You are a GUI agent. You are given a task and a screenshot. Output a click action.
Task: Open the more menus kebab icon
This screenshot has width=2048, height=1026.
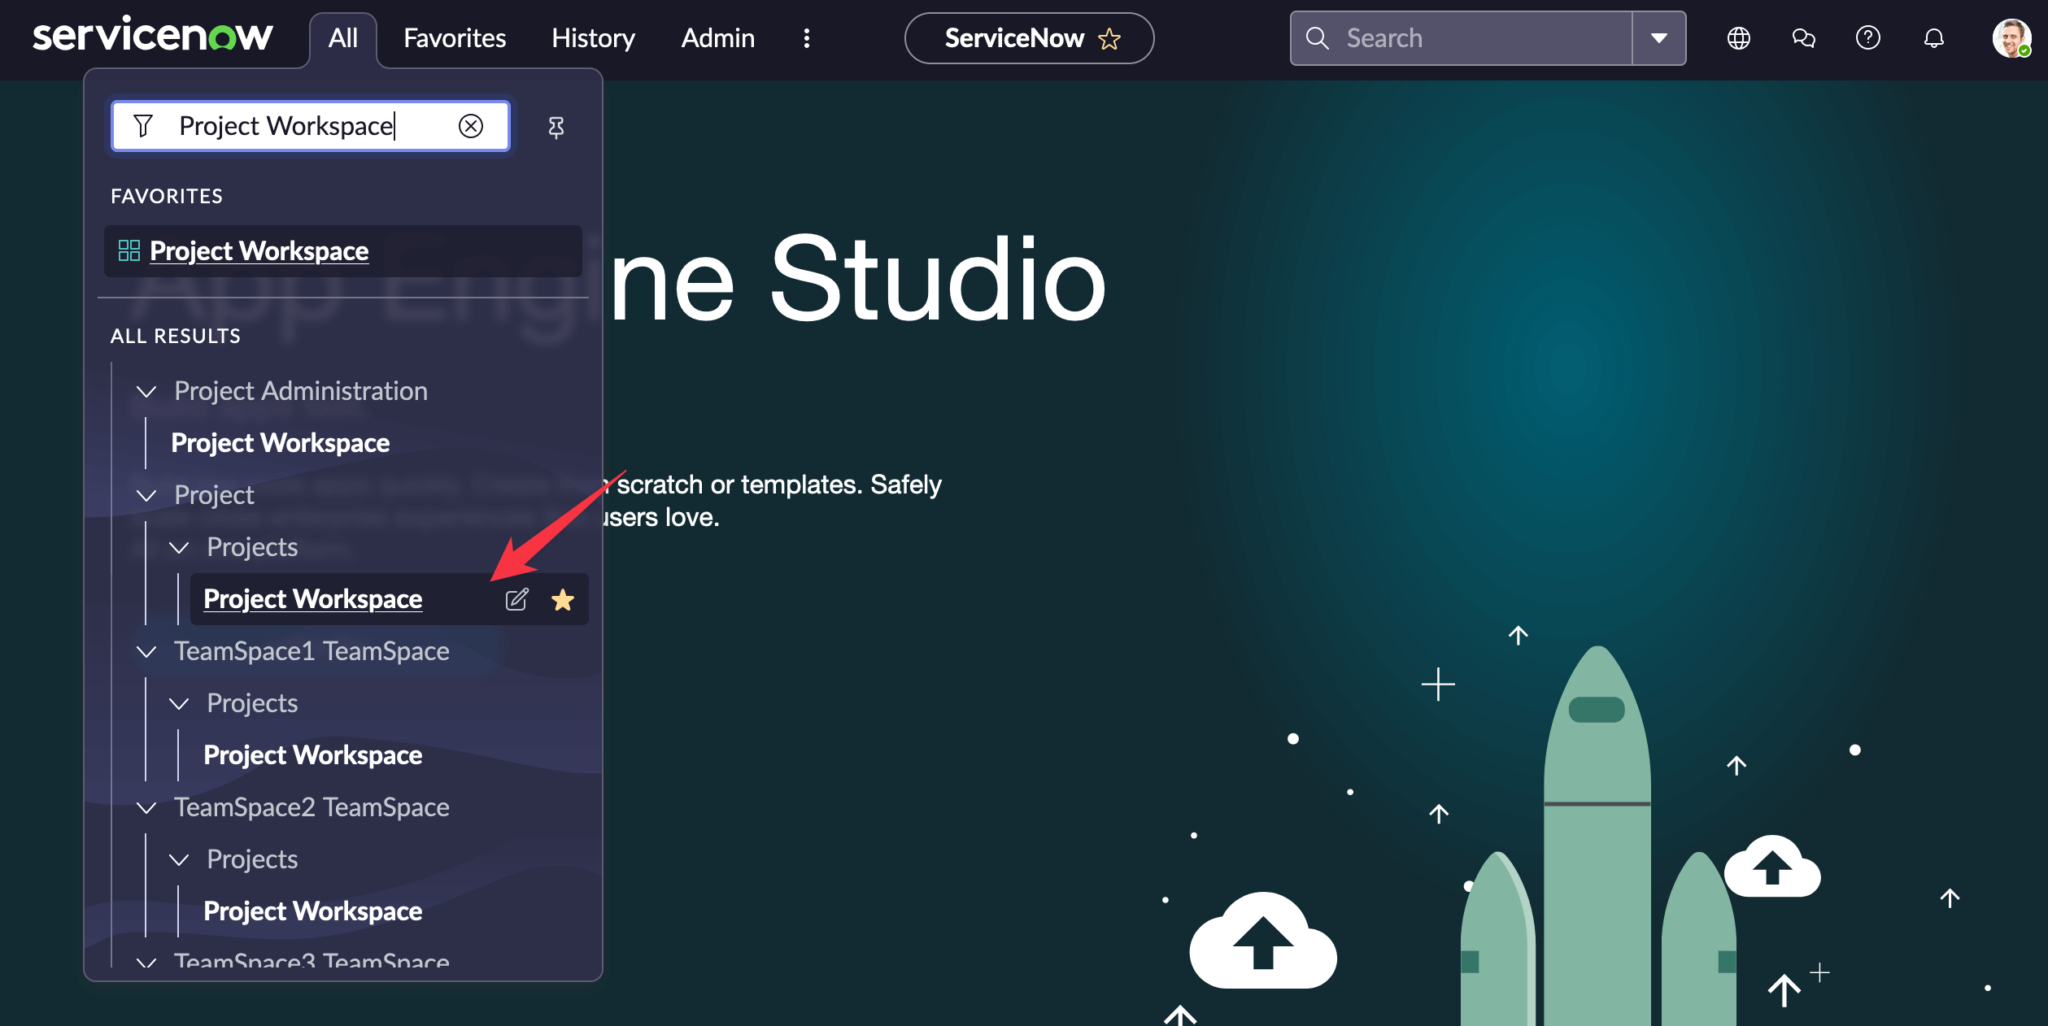(807, 38)
